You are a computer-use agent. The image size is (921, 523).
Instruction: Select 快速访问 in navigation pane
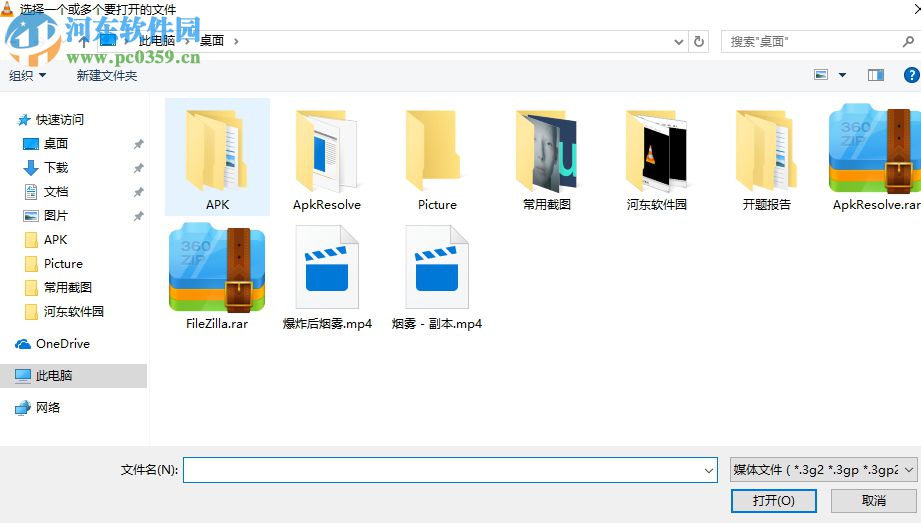[51, 120]
